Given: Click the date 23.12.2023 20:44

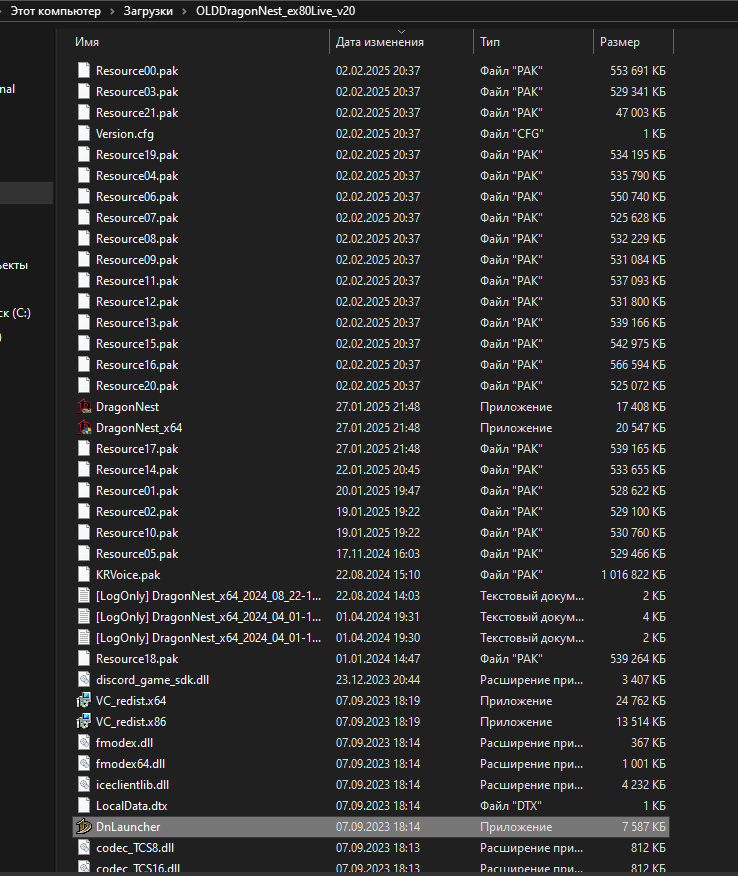Looking at the screenshot, I should [x=378, y=680].
